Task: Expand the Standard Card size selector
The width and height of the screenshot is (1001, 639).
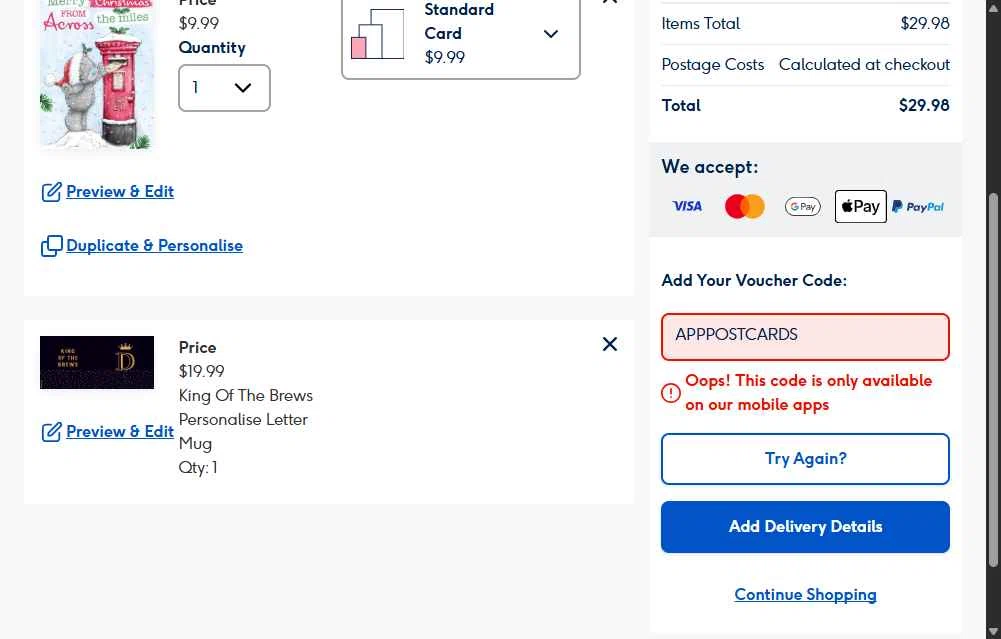Action: tap(550, 34)
